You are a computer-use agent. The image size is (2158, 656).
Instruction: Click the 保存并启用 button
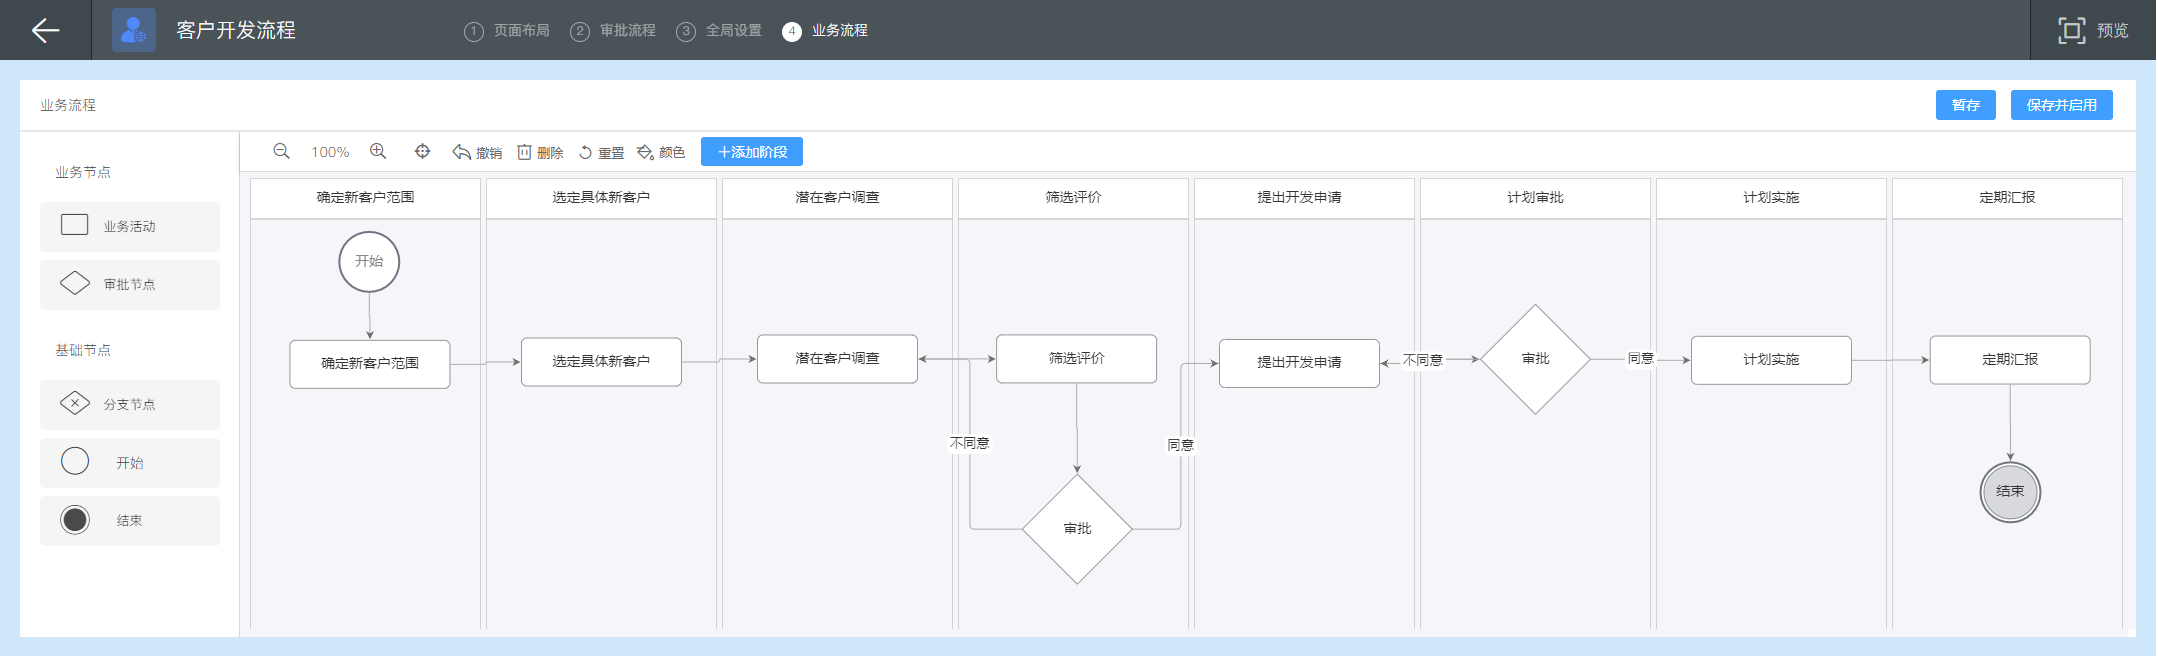click(2062, 105)
